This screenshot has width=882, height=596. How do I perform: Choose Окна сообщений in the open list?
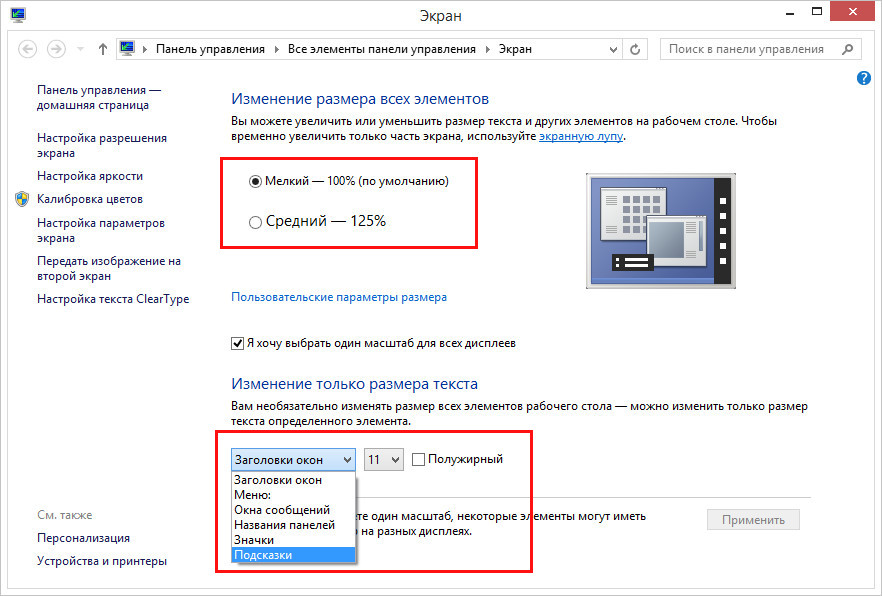(293, 510)
